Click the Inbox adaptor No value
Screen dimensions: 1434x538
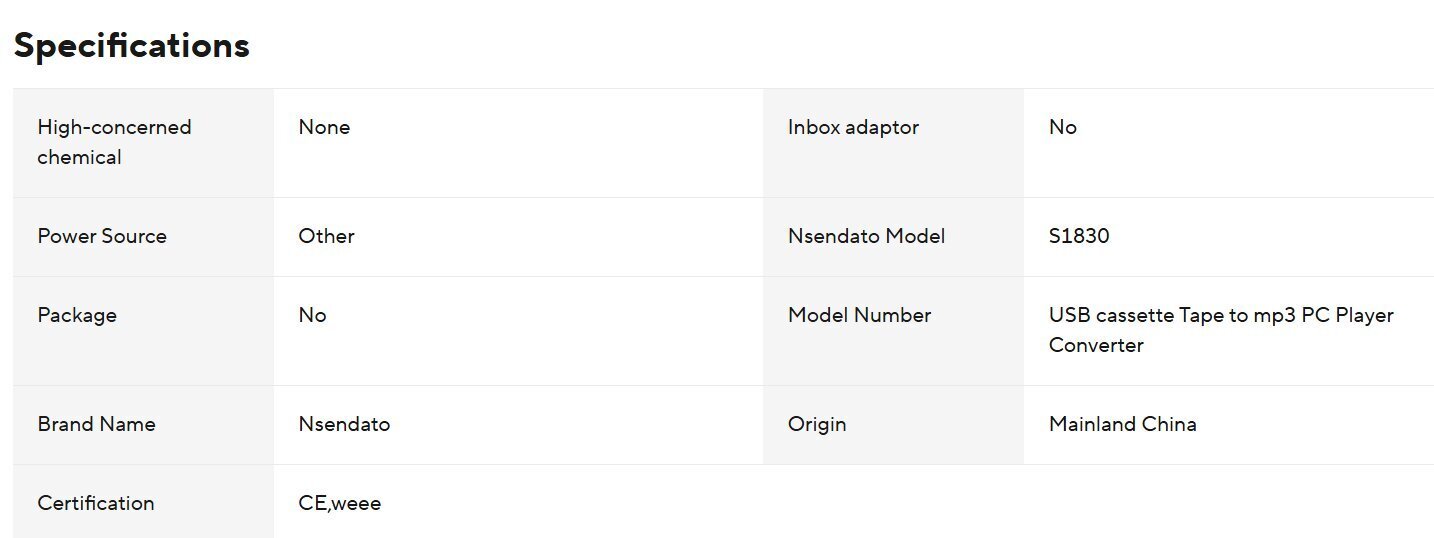[x=1062, y=127]
